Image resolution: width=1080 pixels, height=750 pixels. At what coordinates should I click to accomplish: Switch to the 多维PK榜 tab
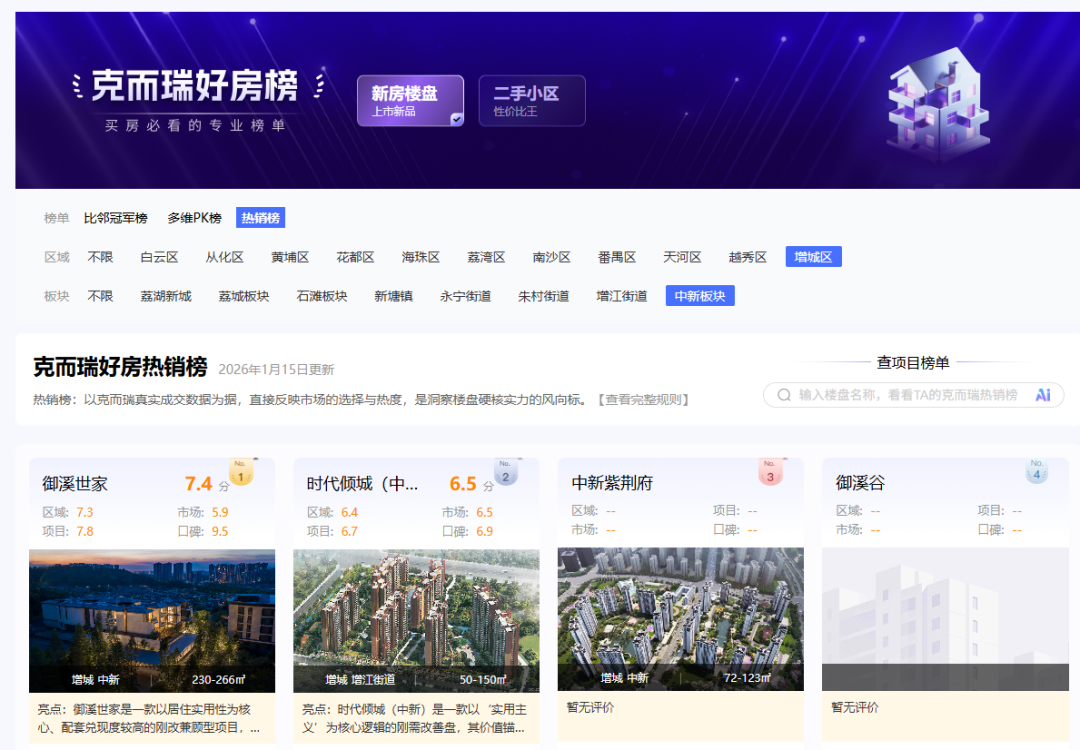click(x=194, y=217)
